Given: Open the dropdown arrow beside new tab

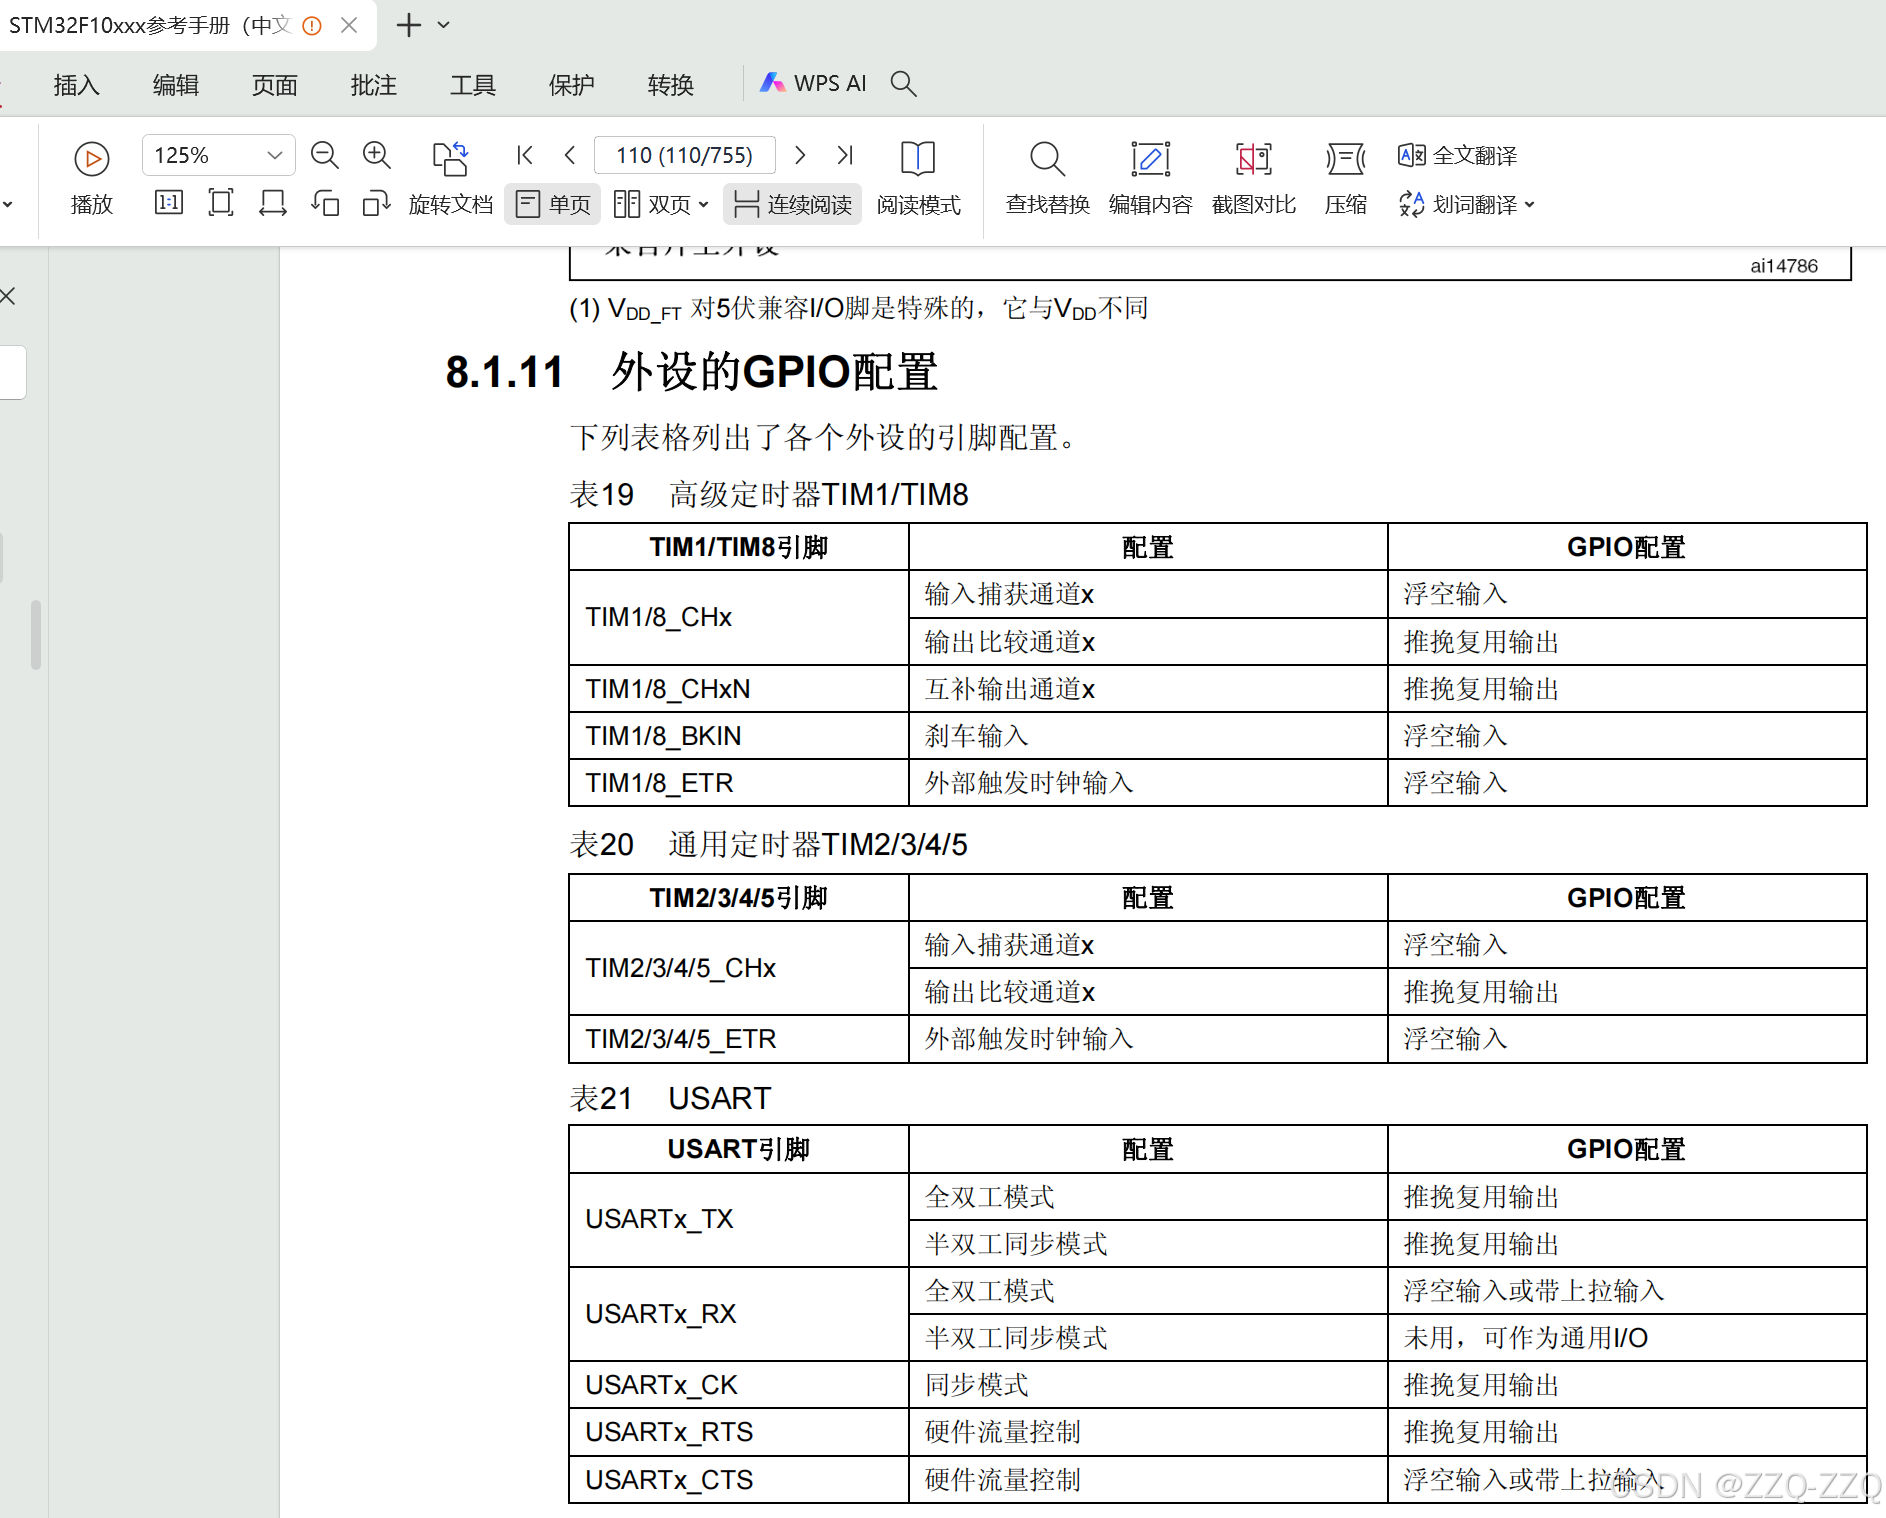Looking at the screenshot, I should coord(444,25).
